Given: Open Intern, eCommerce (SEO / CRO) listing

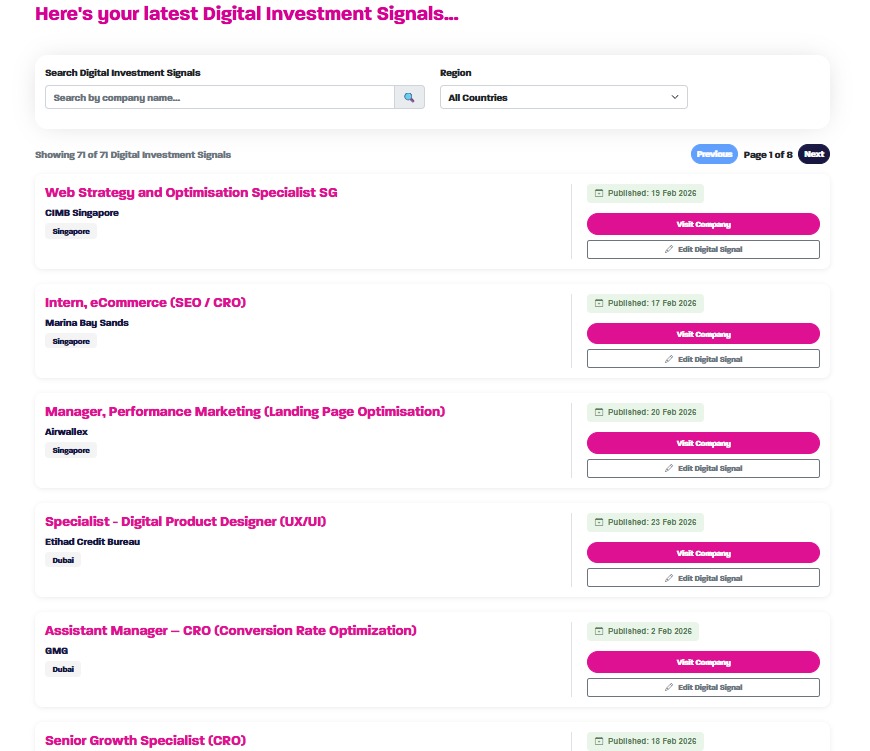Looking at the screenshot, I should point(145,302).
